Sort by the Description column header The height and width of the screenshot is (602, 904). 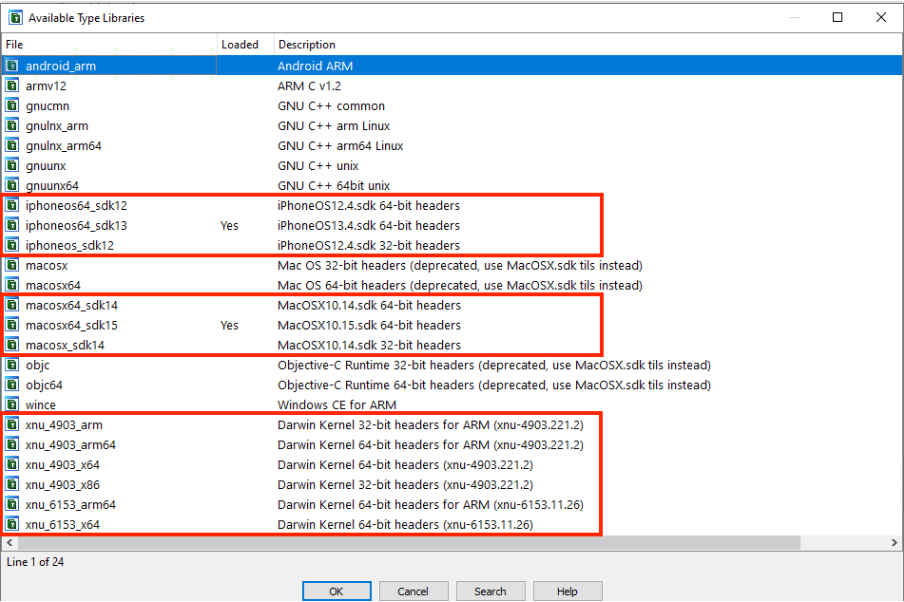[588, 44]
